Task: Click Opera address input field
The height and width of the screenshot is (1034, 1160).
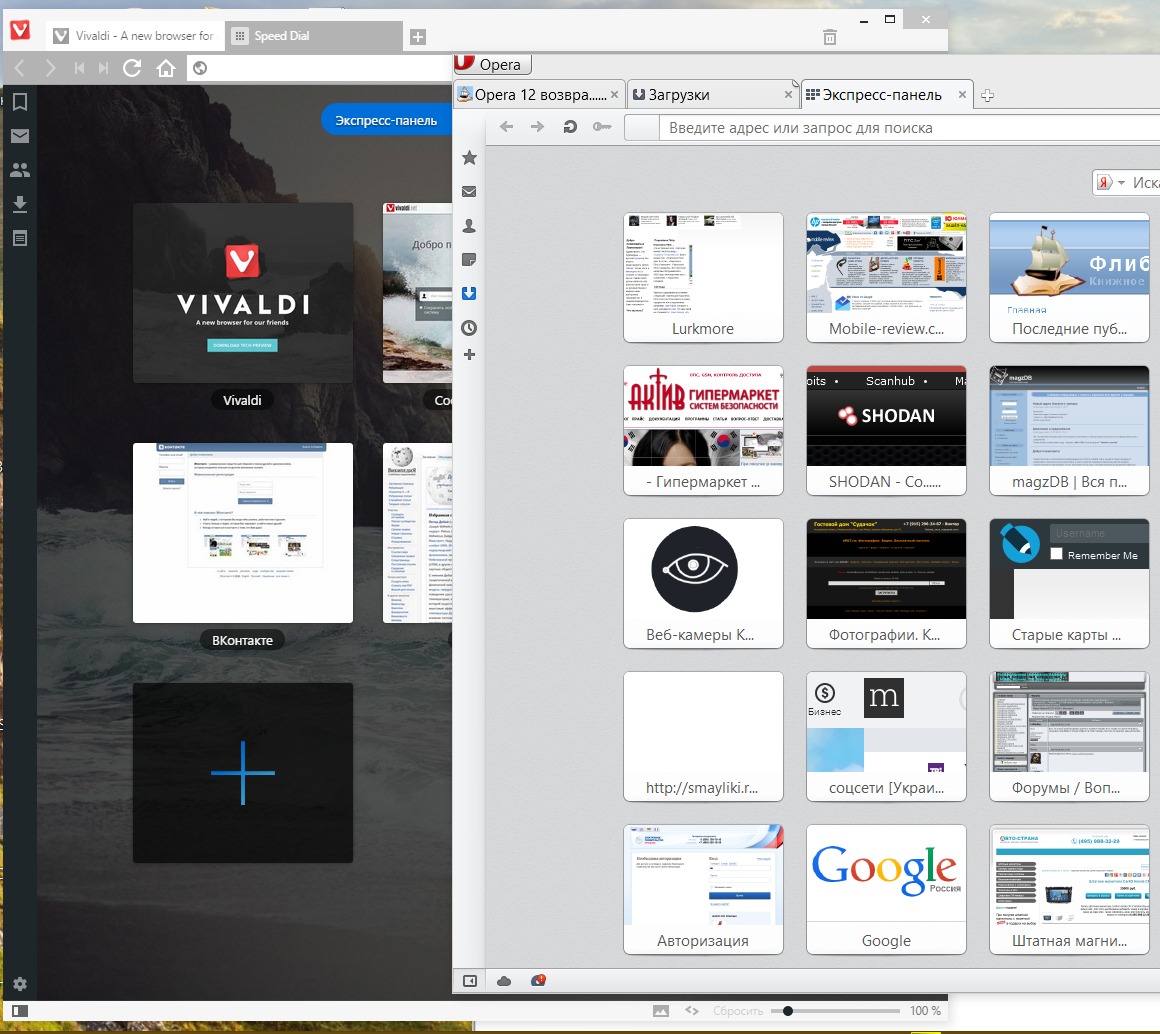Action: (x=910, y=127)
